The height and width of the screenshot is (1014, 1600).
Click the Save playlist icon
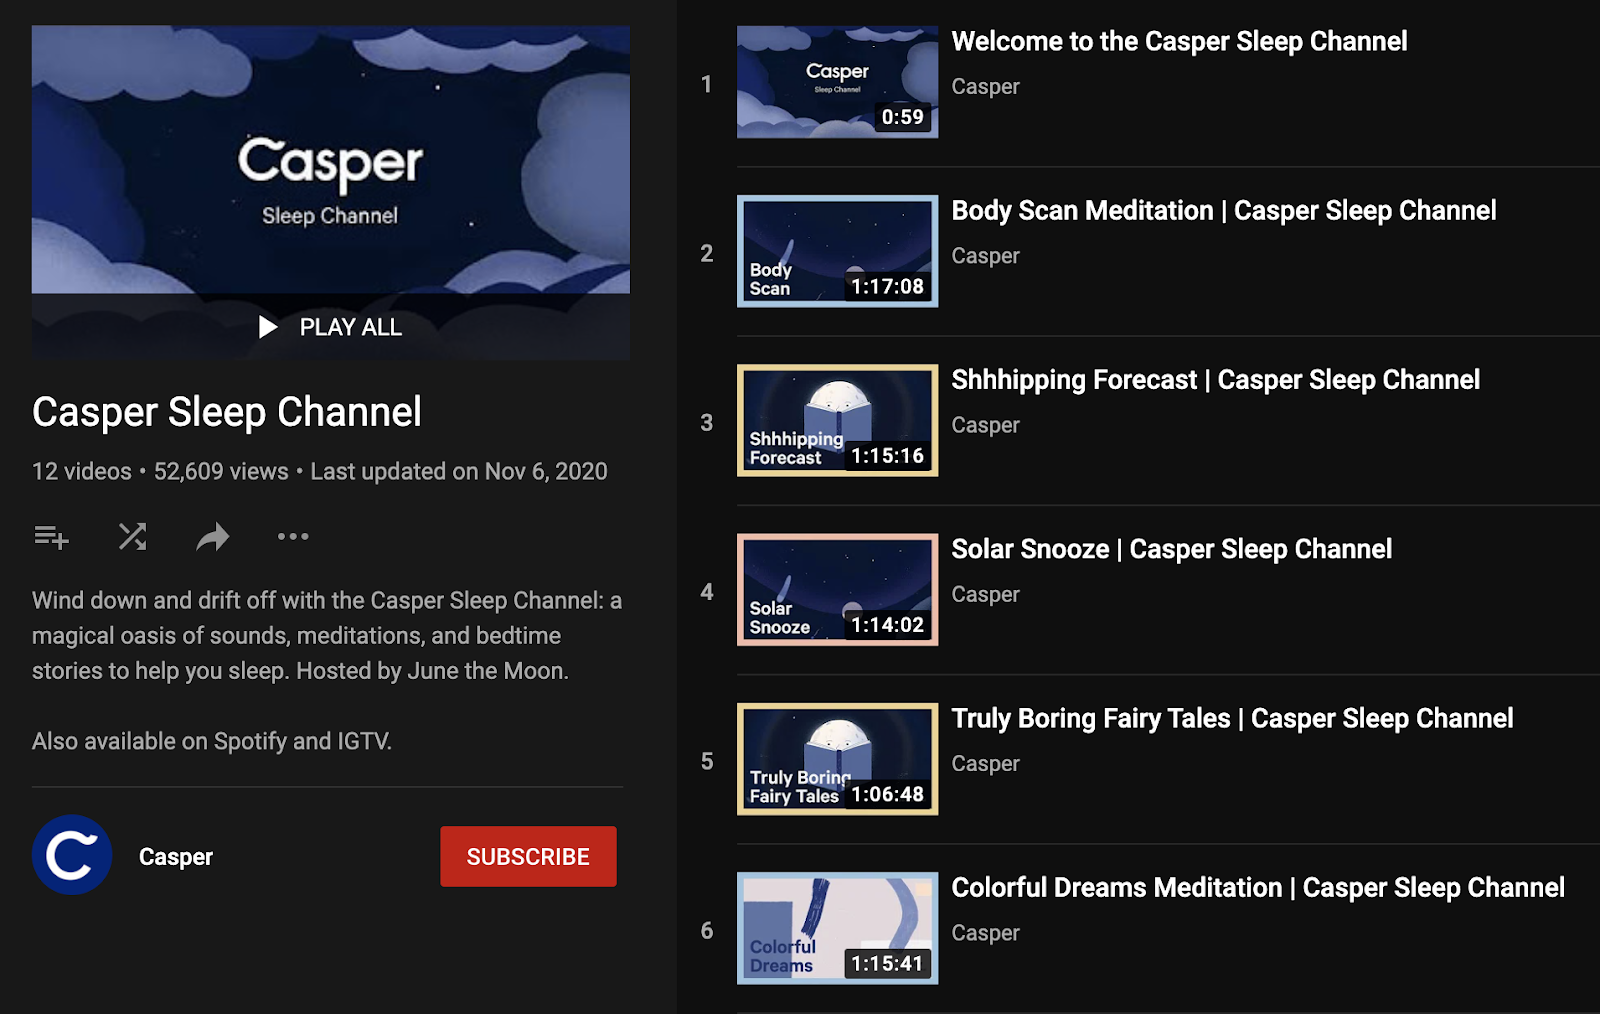[x=51, y=537]
